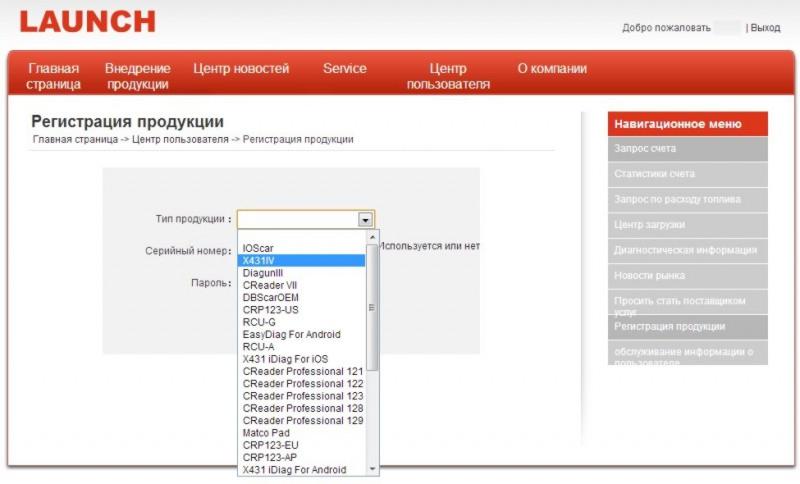Click Центр пользователя breadcrumb link
This screenshot has height=484, width=800.
[180, 139]
